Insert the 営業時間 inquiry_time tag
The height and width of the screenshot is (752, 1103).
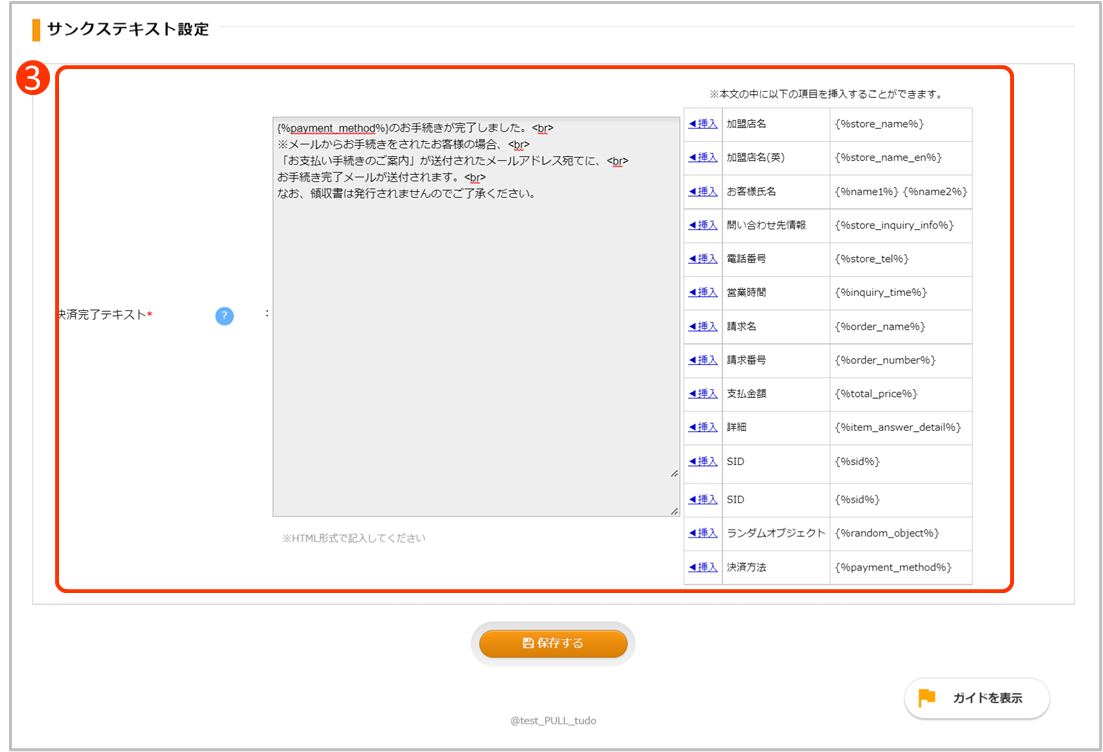point(703,293)
